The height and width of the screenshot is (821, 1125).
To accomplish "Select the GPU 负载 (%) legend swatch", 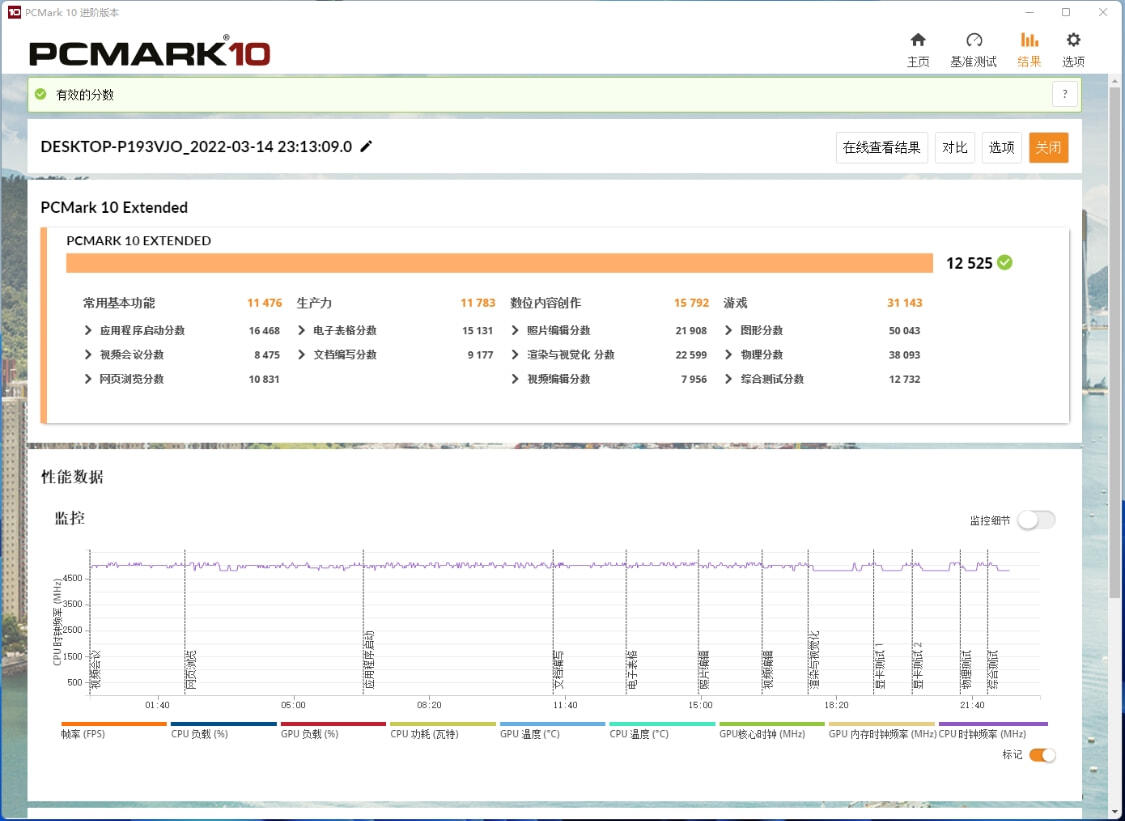I will [334, 724].
